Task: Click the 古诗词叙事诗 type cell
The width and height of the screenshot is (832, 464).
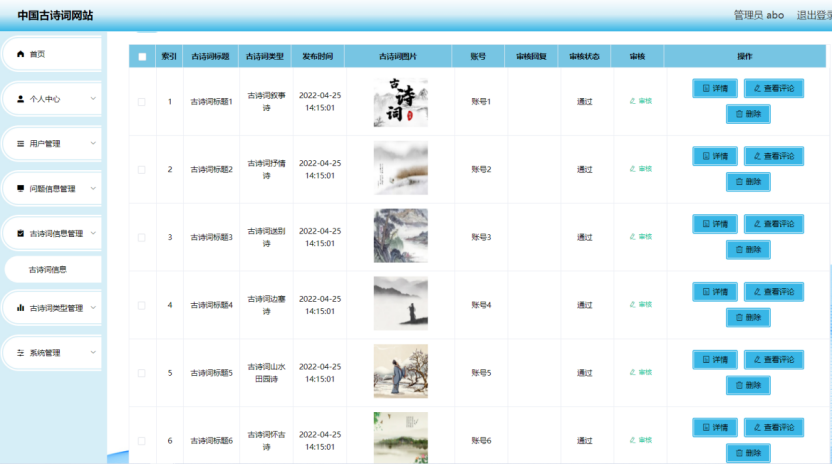Action: 266,101
